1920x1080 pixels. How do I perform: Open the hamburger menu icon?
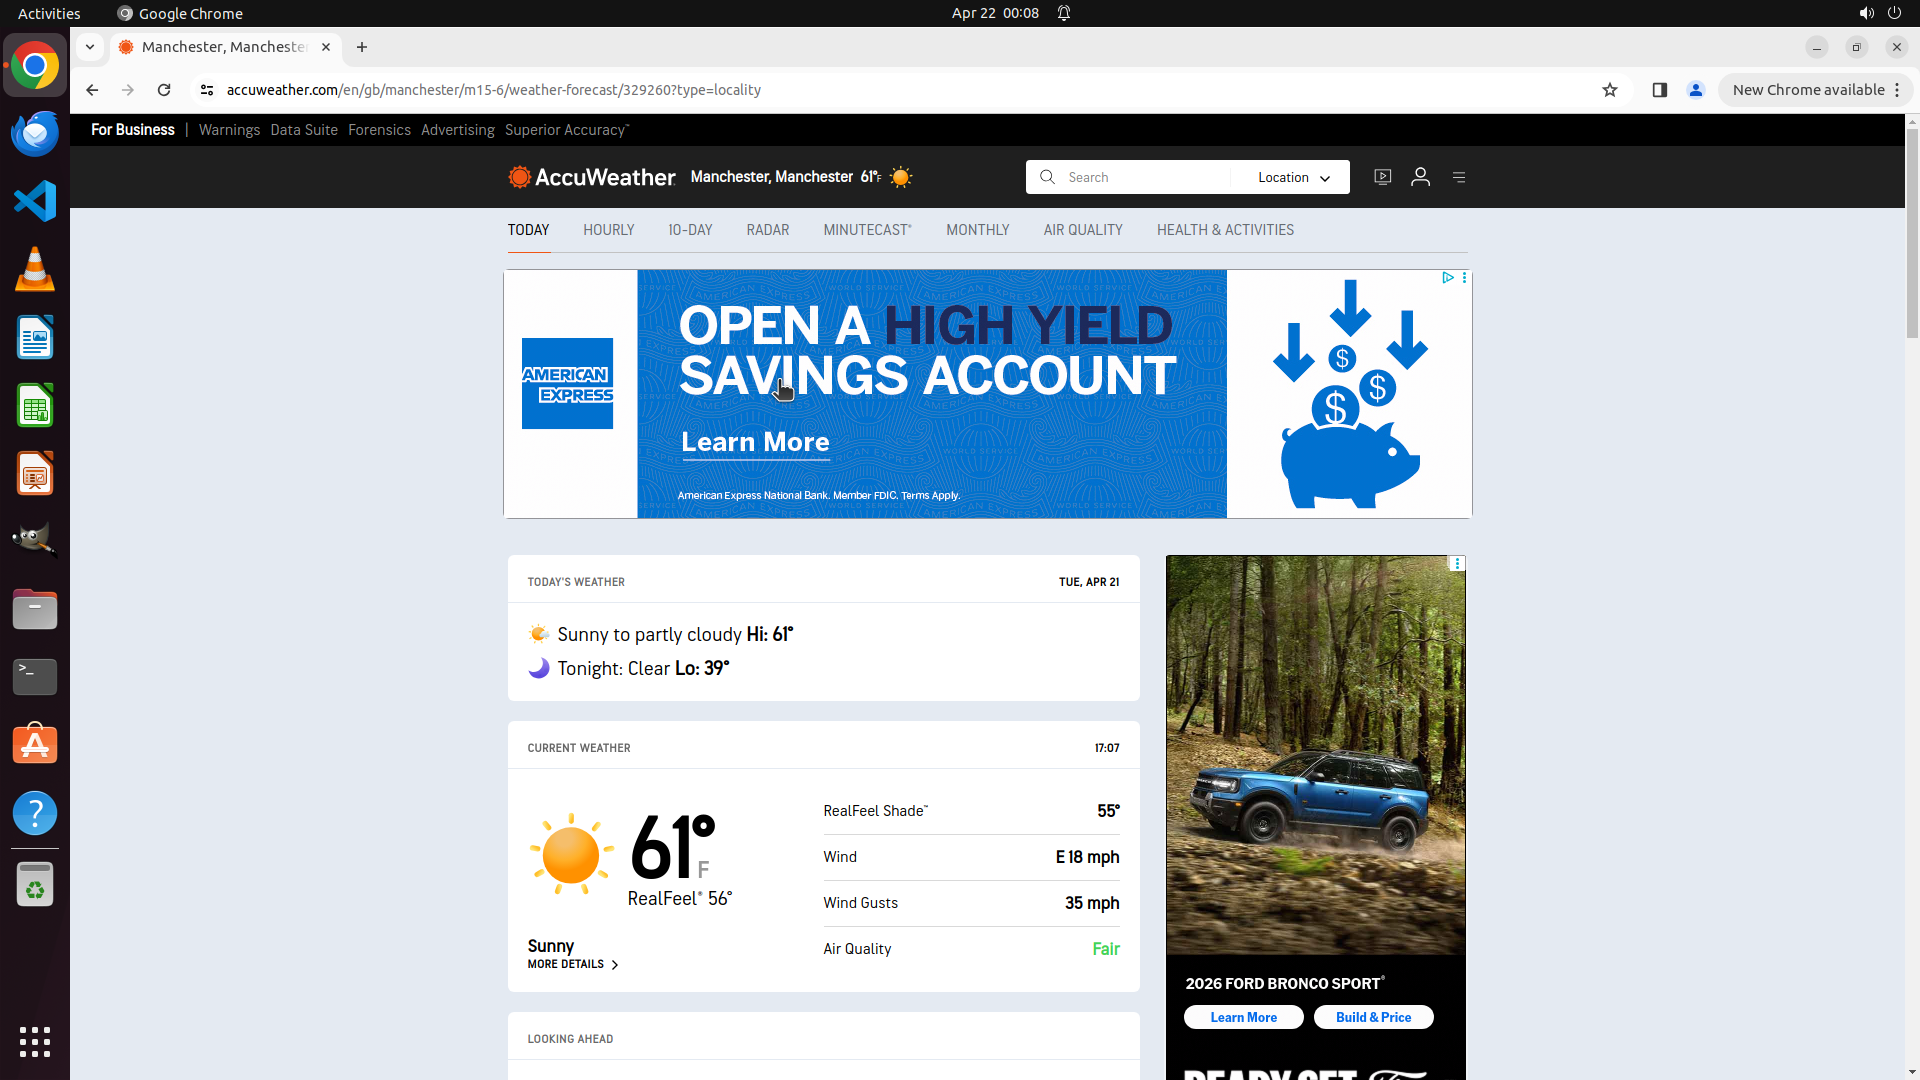pos(1459,177)
